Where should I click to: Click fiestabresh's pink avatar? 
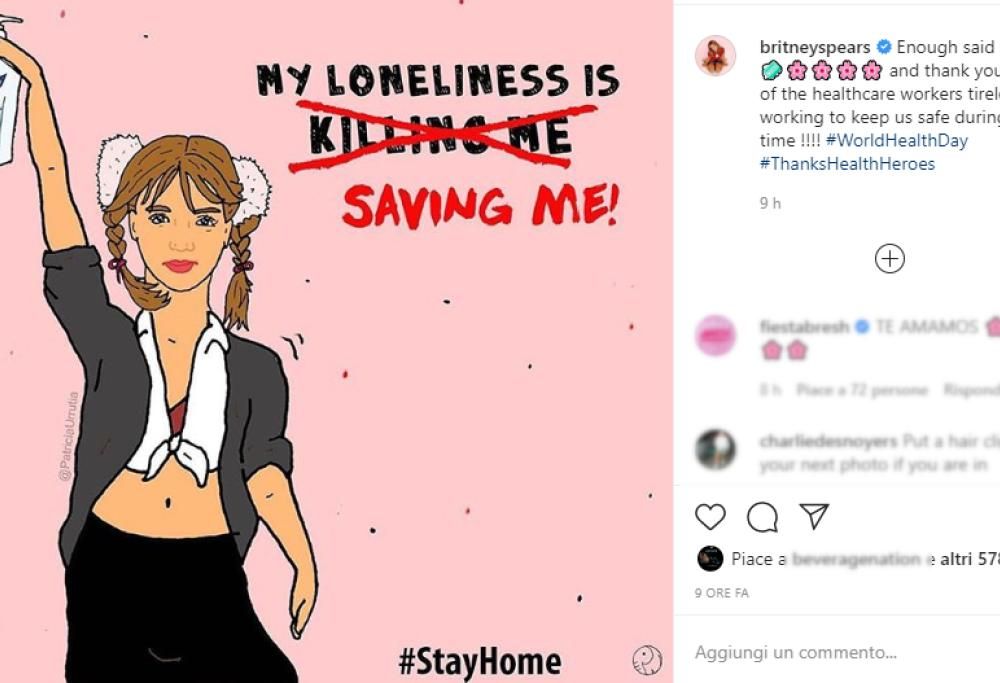(x=716, y=336)
